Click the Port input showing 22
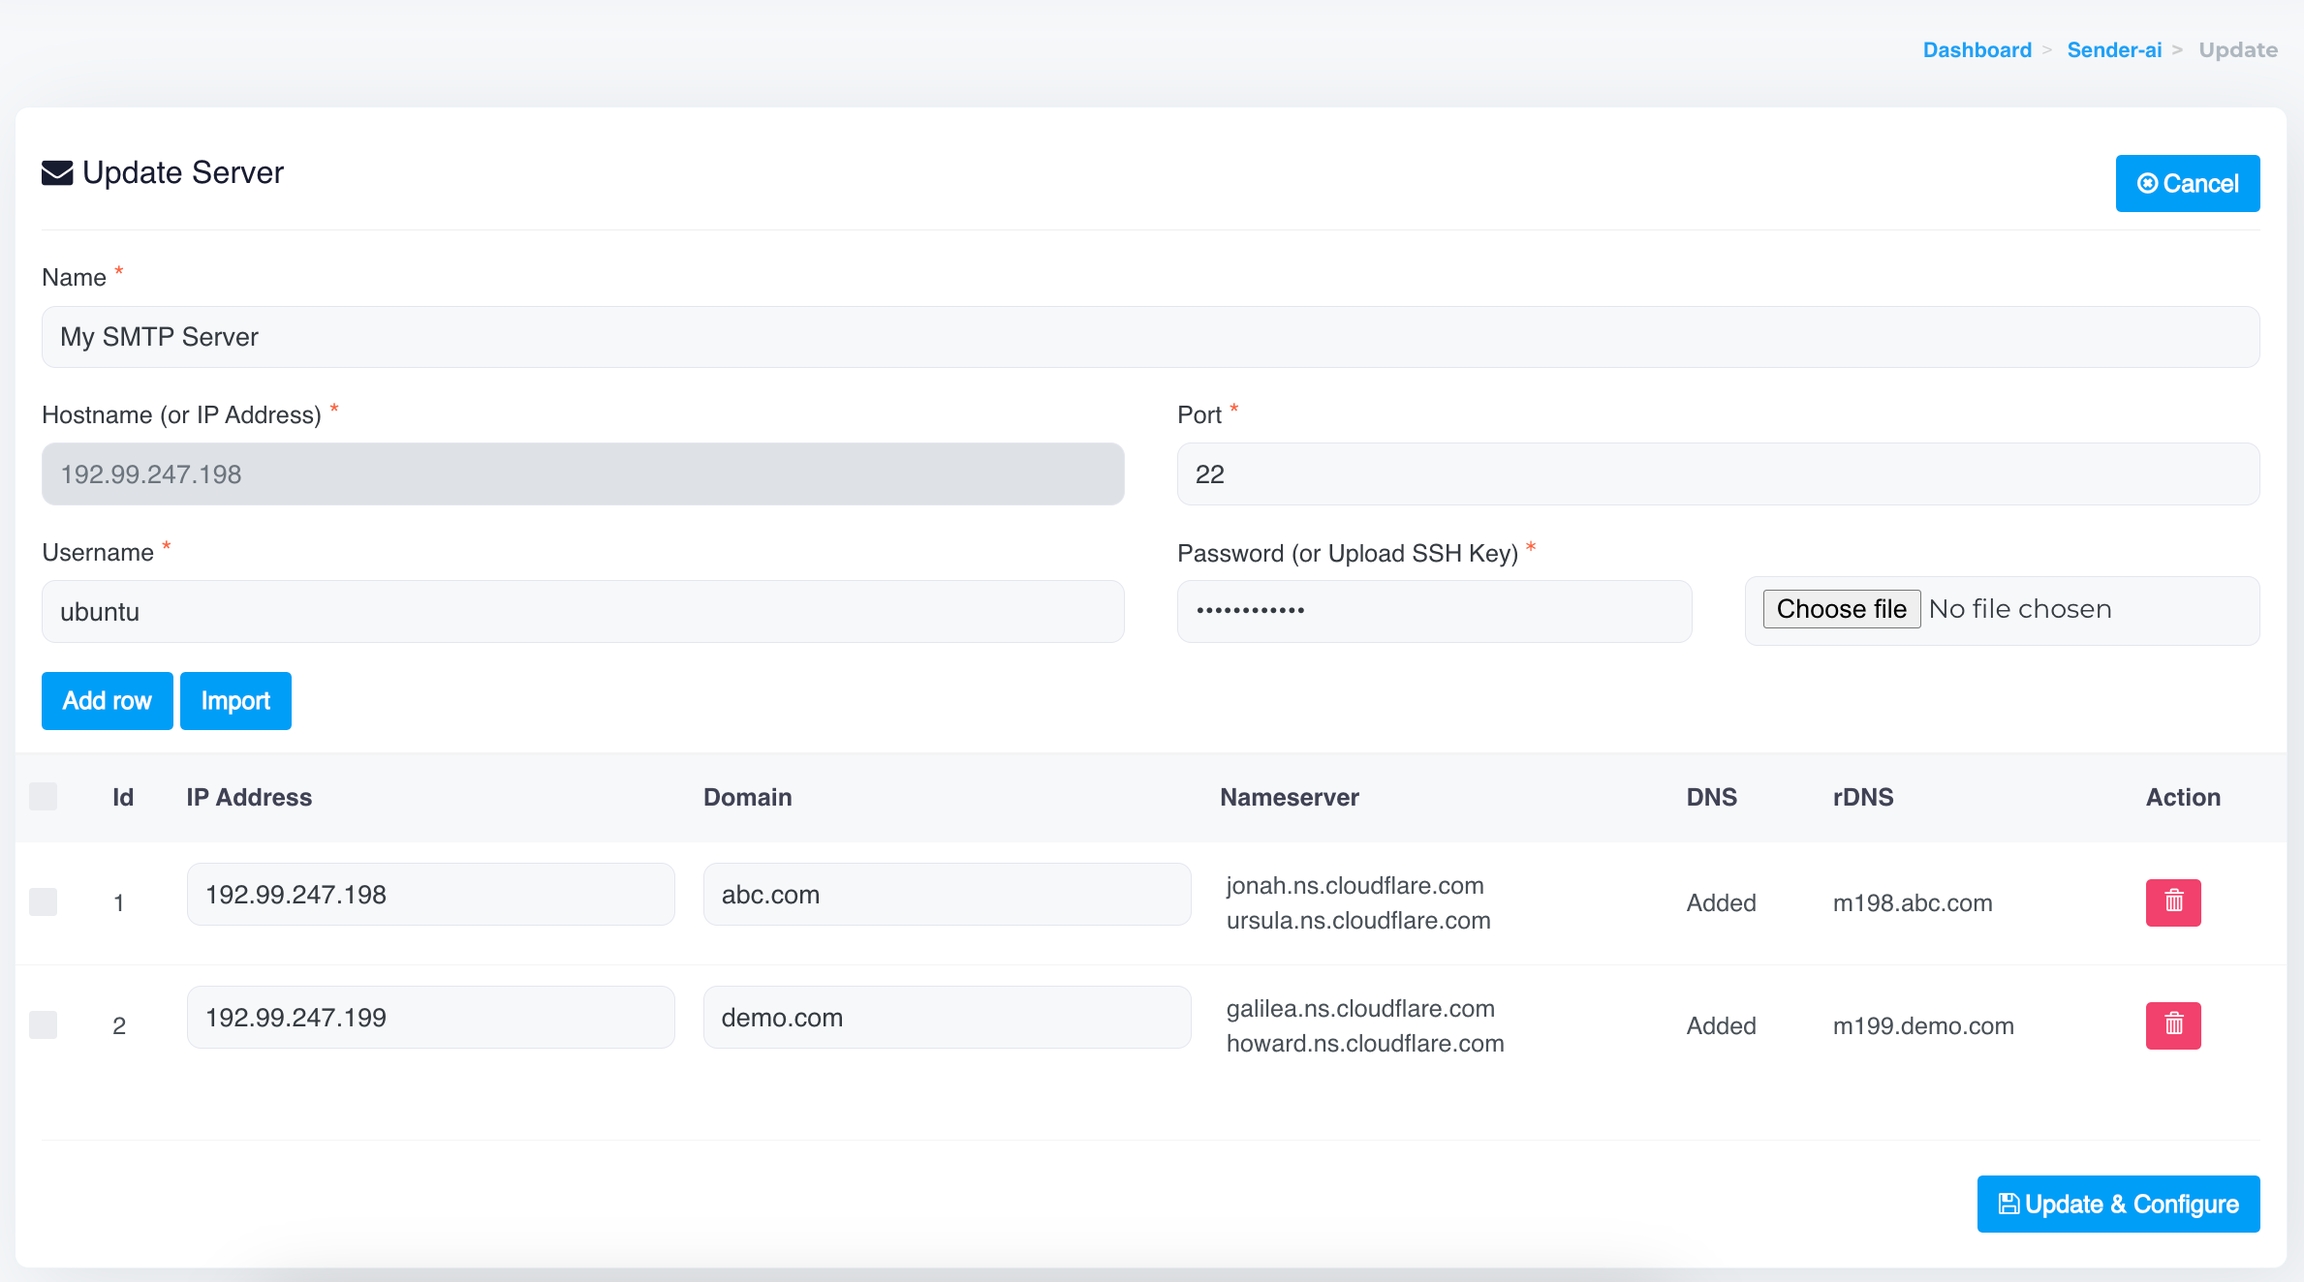Screen dimensions: 2304x1282 point(1717,474)
